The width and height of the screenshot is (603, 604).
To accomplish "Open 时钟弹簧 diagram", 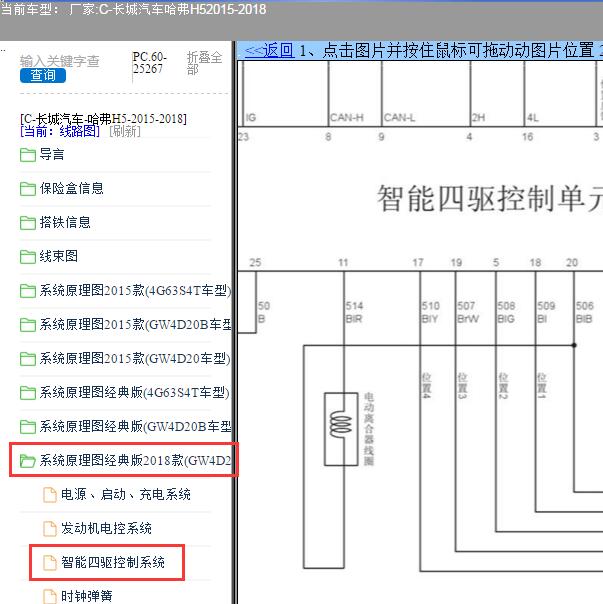I will point(87,596).
